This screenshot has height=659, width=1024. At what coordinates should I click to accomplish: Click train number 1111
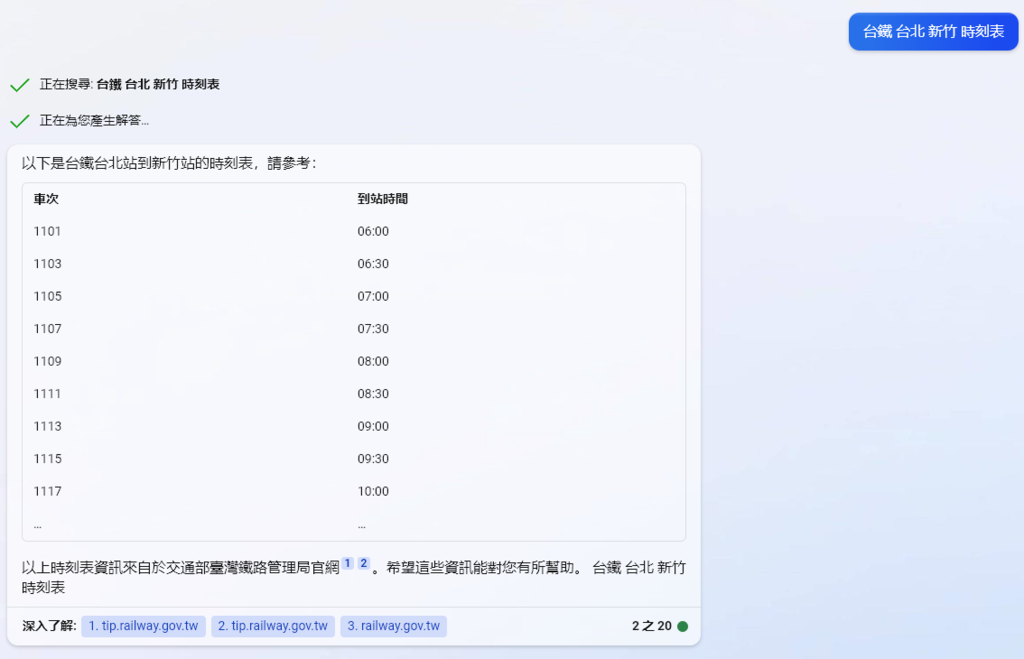pos(47,394)
